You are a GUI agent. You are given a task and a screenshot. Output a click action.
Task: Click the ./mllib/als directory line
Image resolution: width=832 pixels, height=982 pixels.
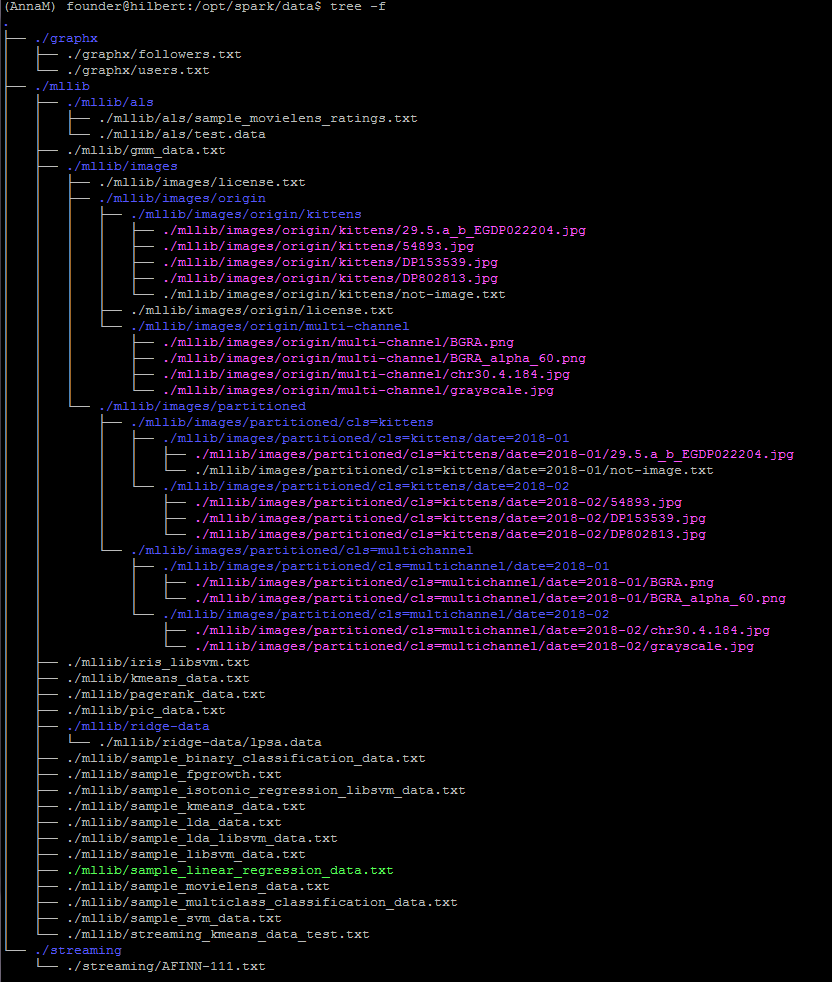tap(110, 102)
